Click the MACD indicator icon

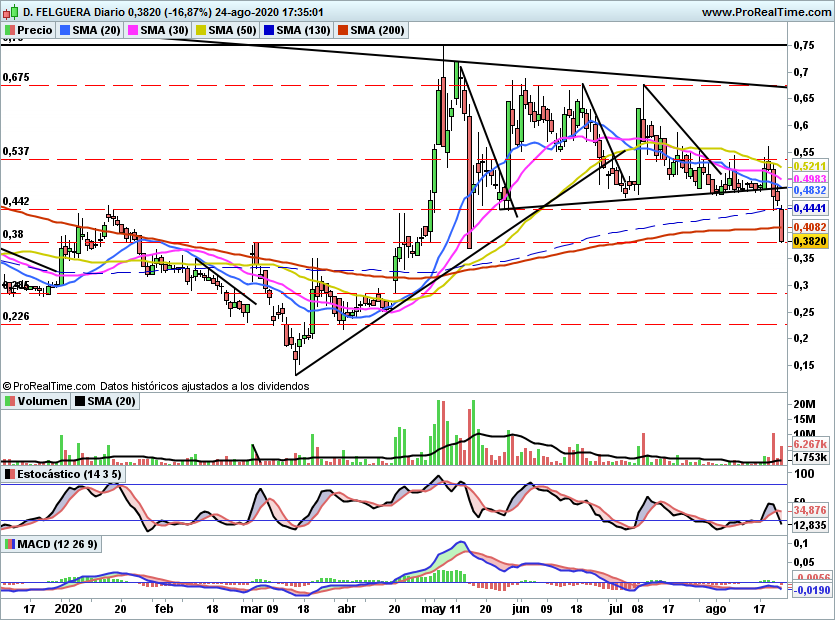[x=10, y=544]
